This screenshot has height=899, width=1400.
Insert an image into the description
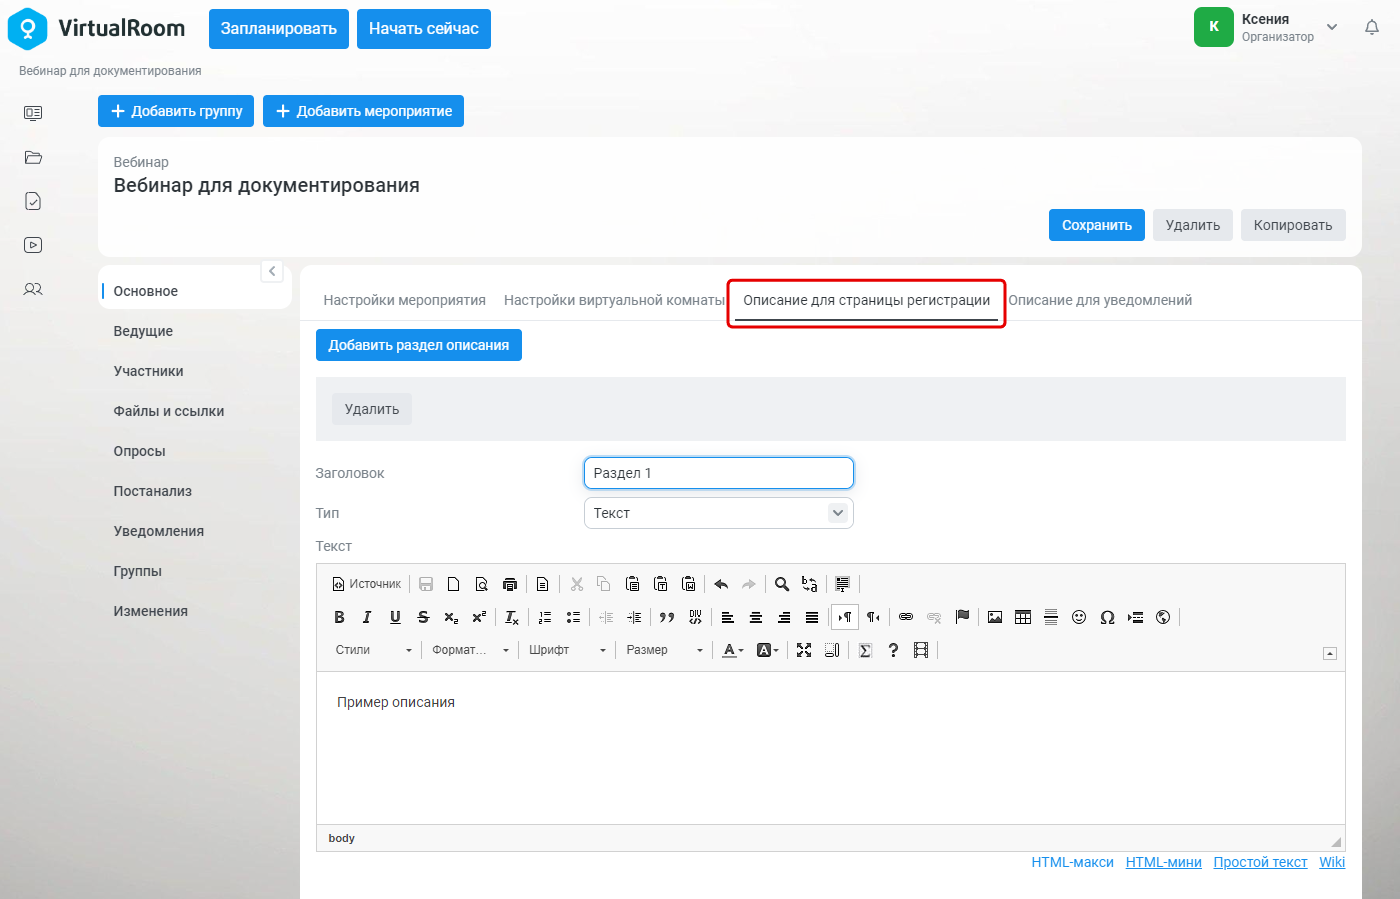tap(995, 617)
